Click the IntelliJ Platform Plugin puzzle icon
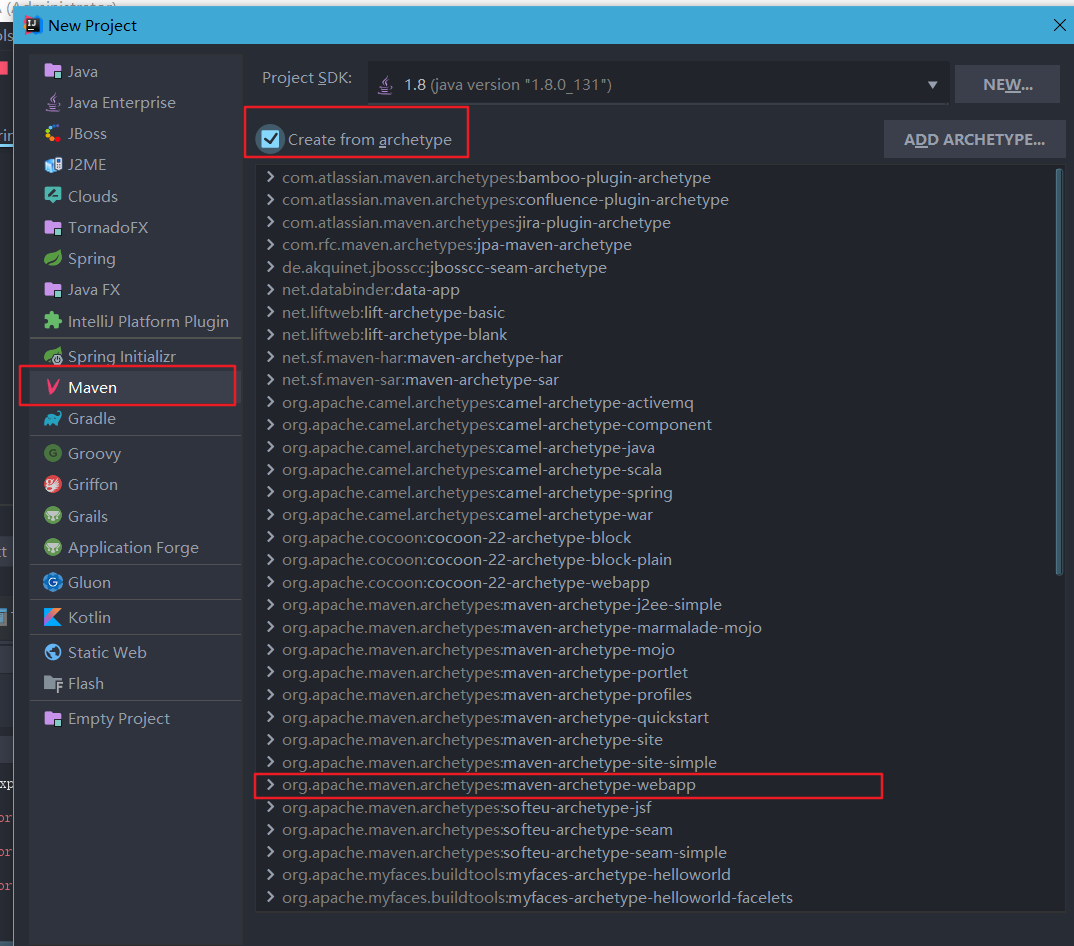Viewport: 1074px width, 946px height. pyautogui.click(x=53, y=321)
